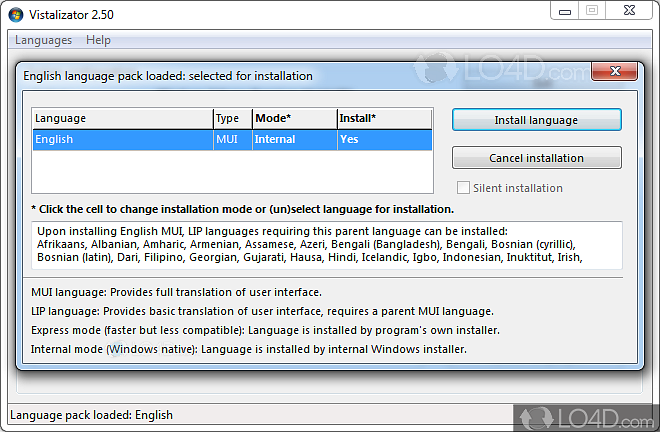This screenshot has height=432, width=660.
Task: Click the status bar resize grip
Action: tap(652, 424)
